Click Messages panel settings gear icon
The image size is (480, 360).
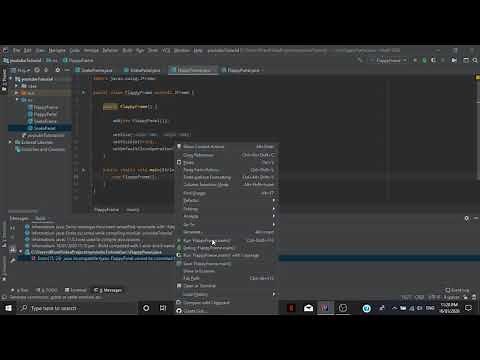point(467,218)
